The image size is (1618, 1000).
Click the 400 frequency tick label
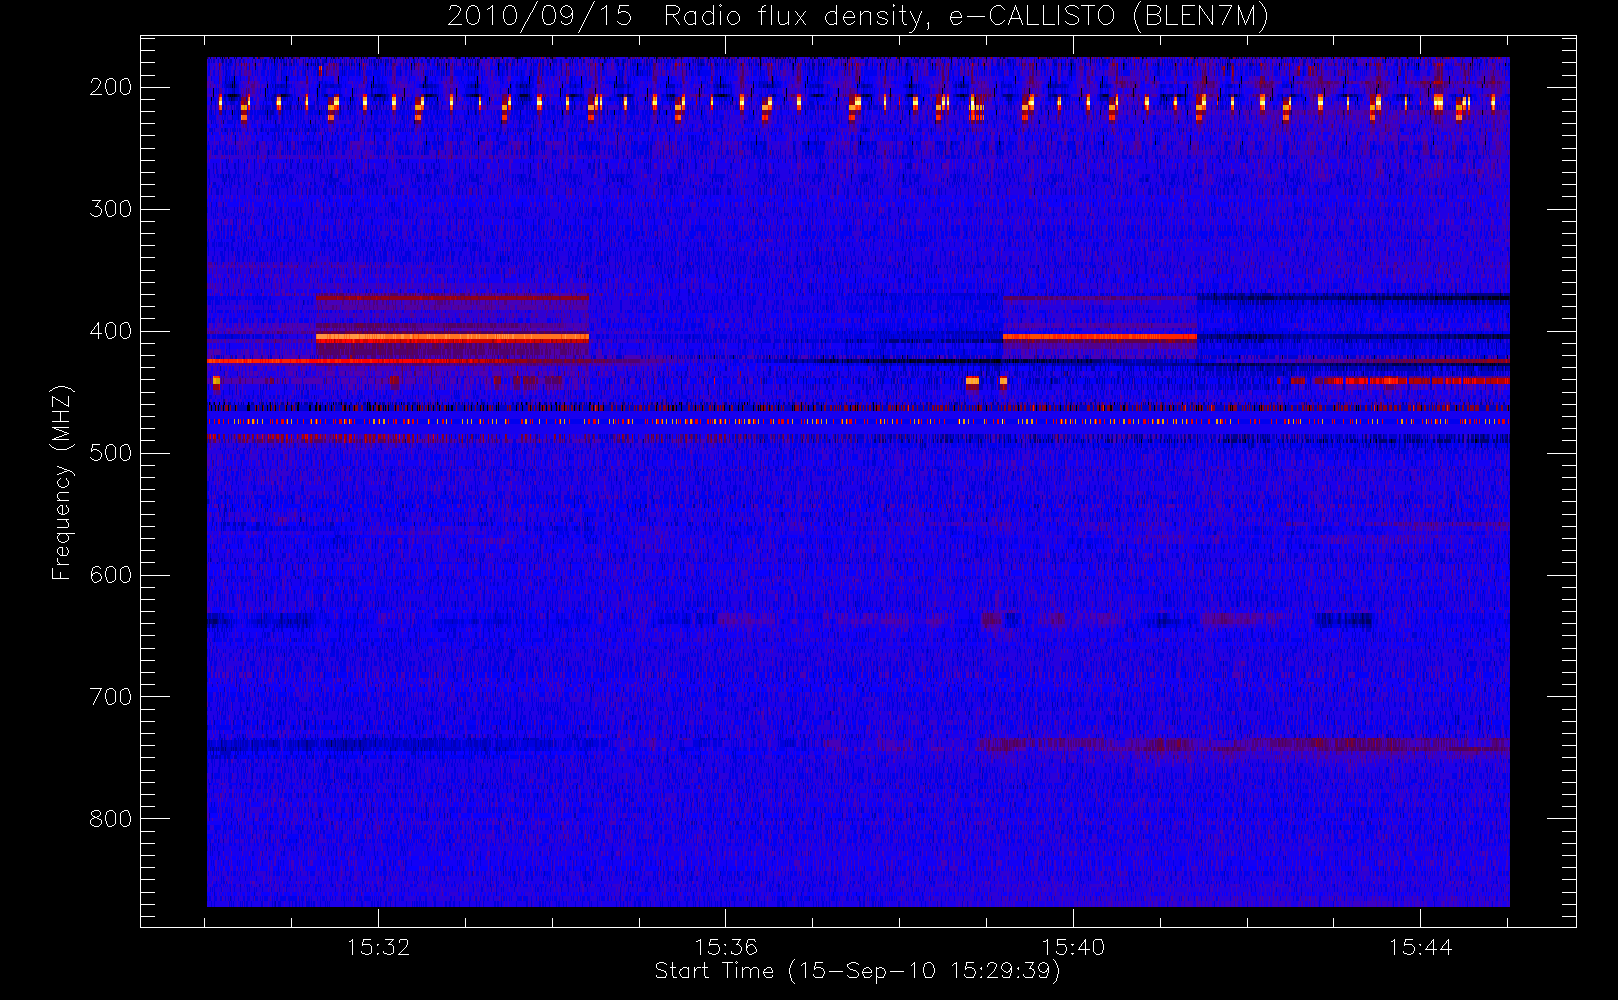(x=110, y=331)
